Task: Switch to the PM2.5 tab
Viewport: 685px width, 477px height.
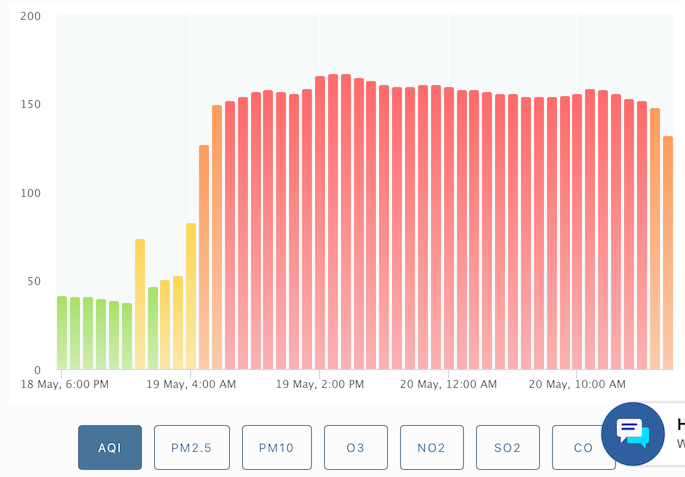Action: coord(192,448)
